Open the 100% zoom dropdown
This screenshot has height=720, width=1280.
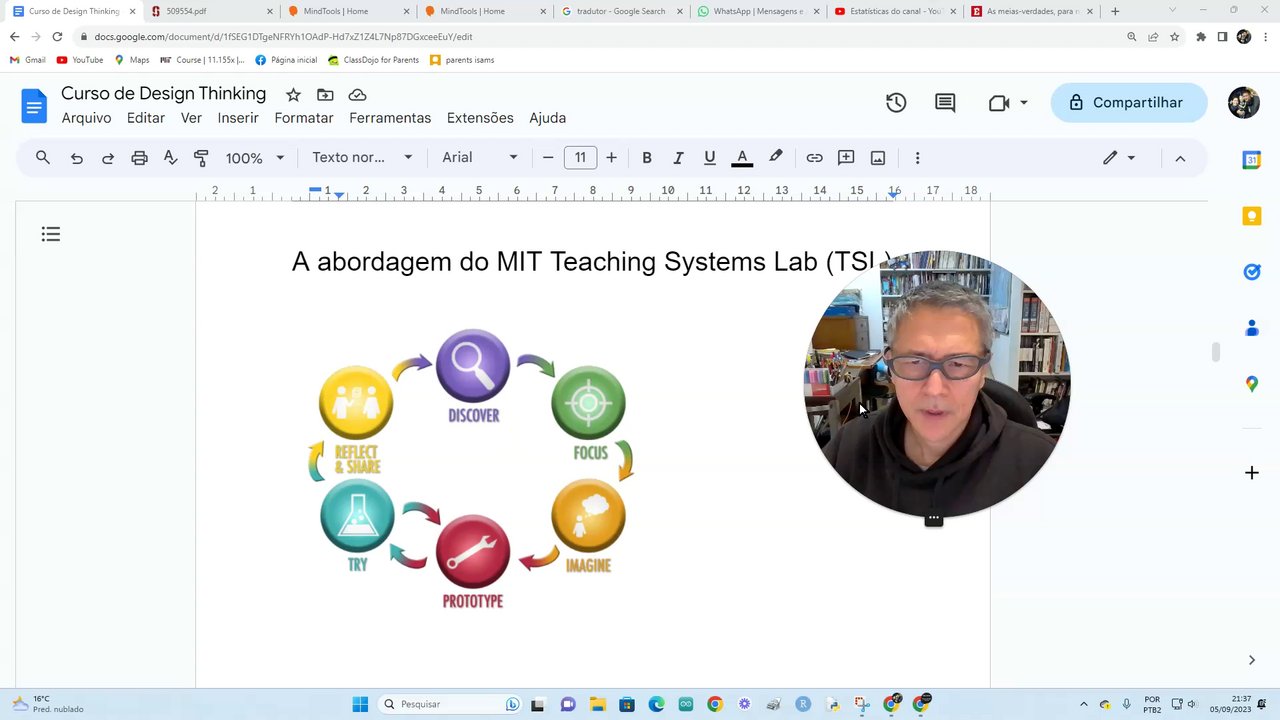(255, 158)
